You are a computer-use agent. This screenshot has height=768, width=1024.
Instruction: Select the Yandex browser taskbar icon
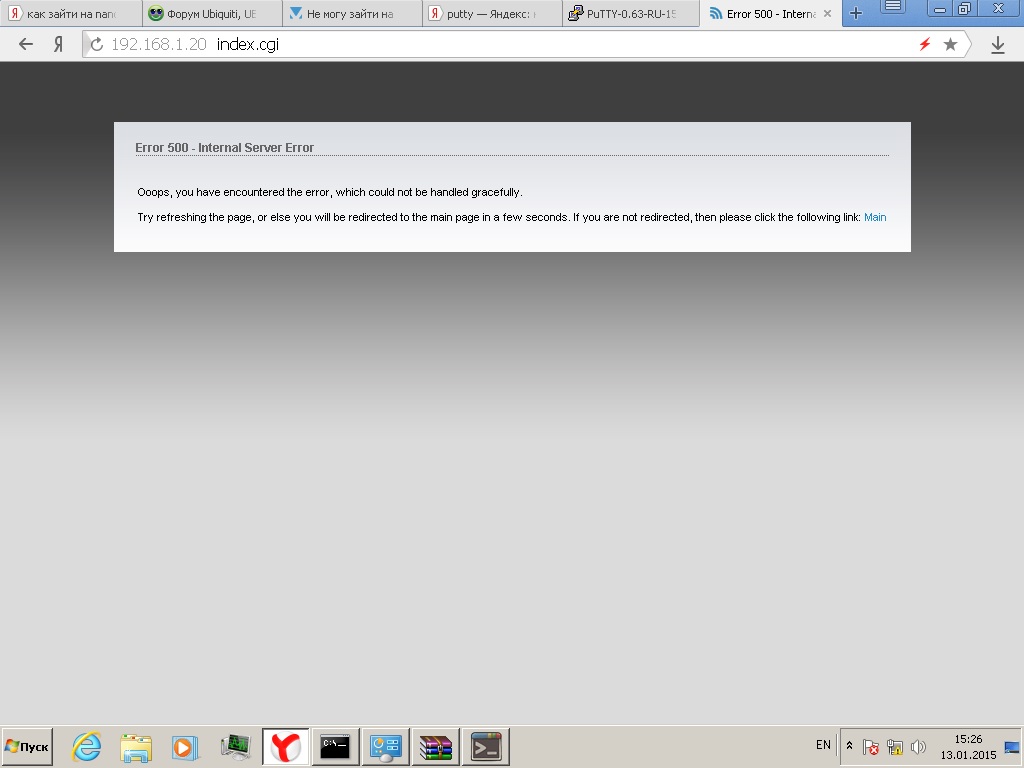[x=285, y=746]
